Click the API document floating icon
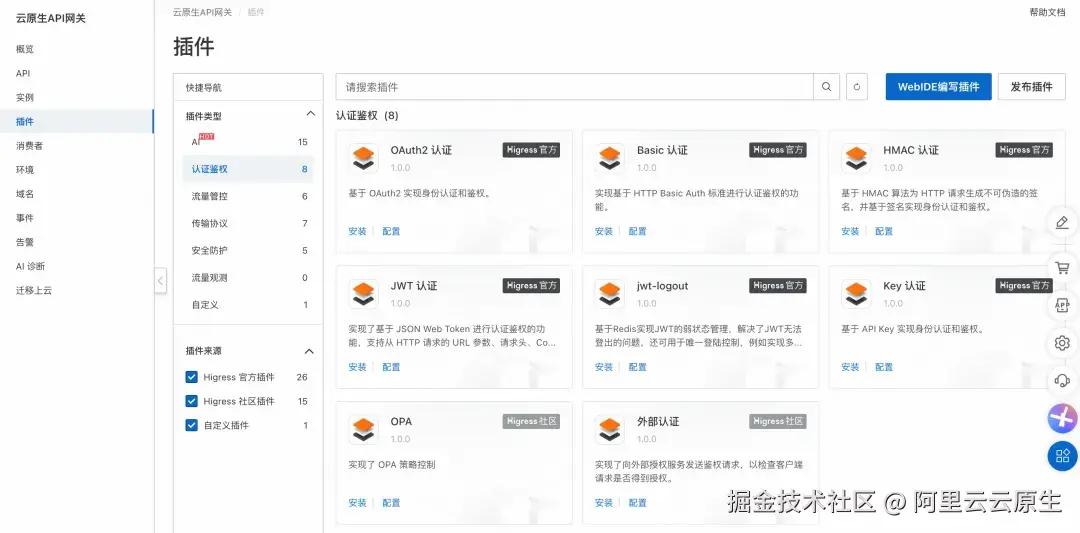 tap(1062, 305)
